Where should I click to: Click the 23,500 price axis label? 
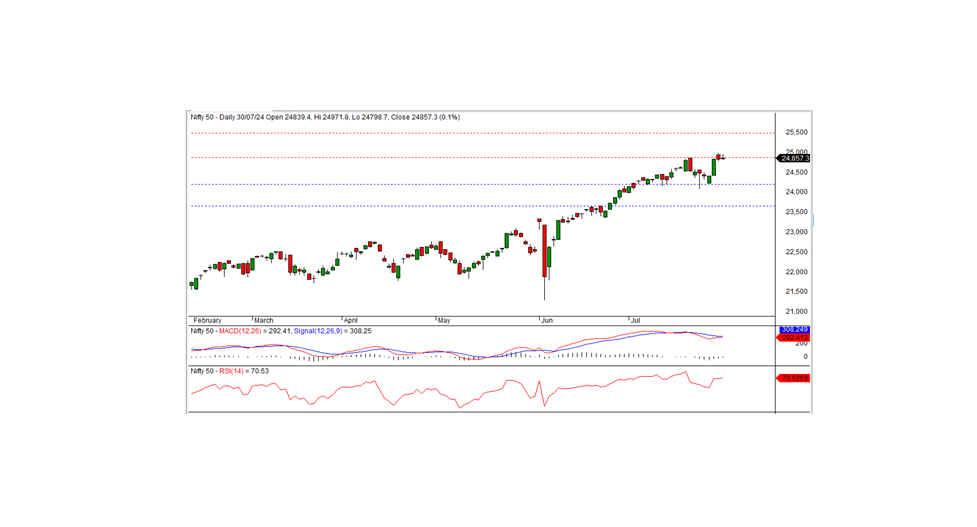click(796, 212)
